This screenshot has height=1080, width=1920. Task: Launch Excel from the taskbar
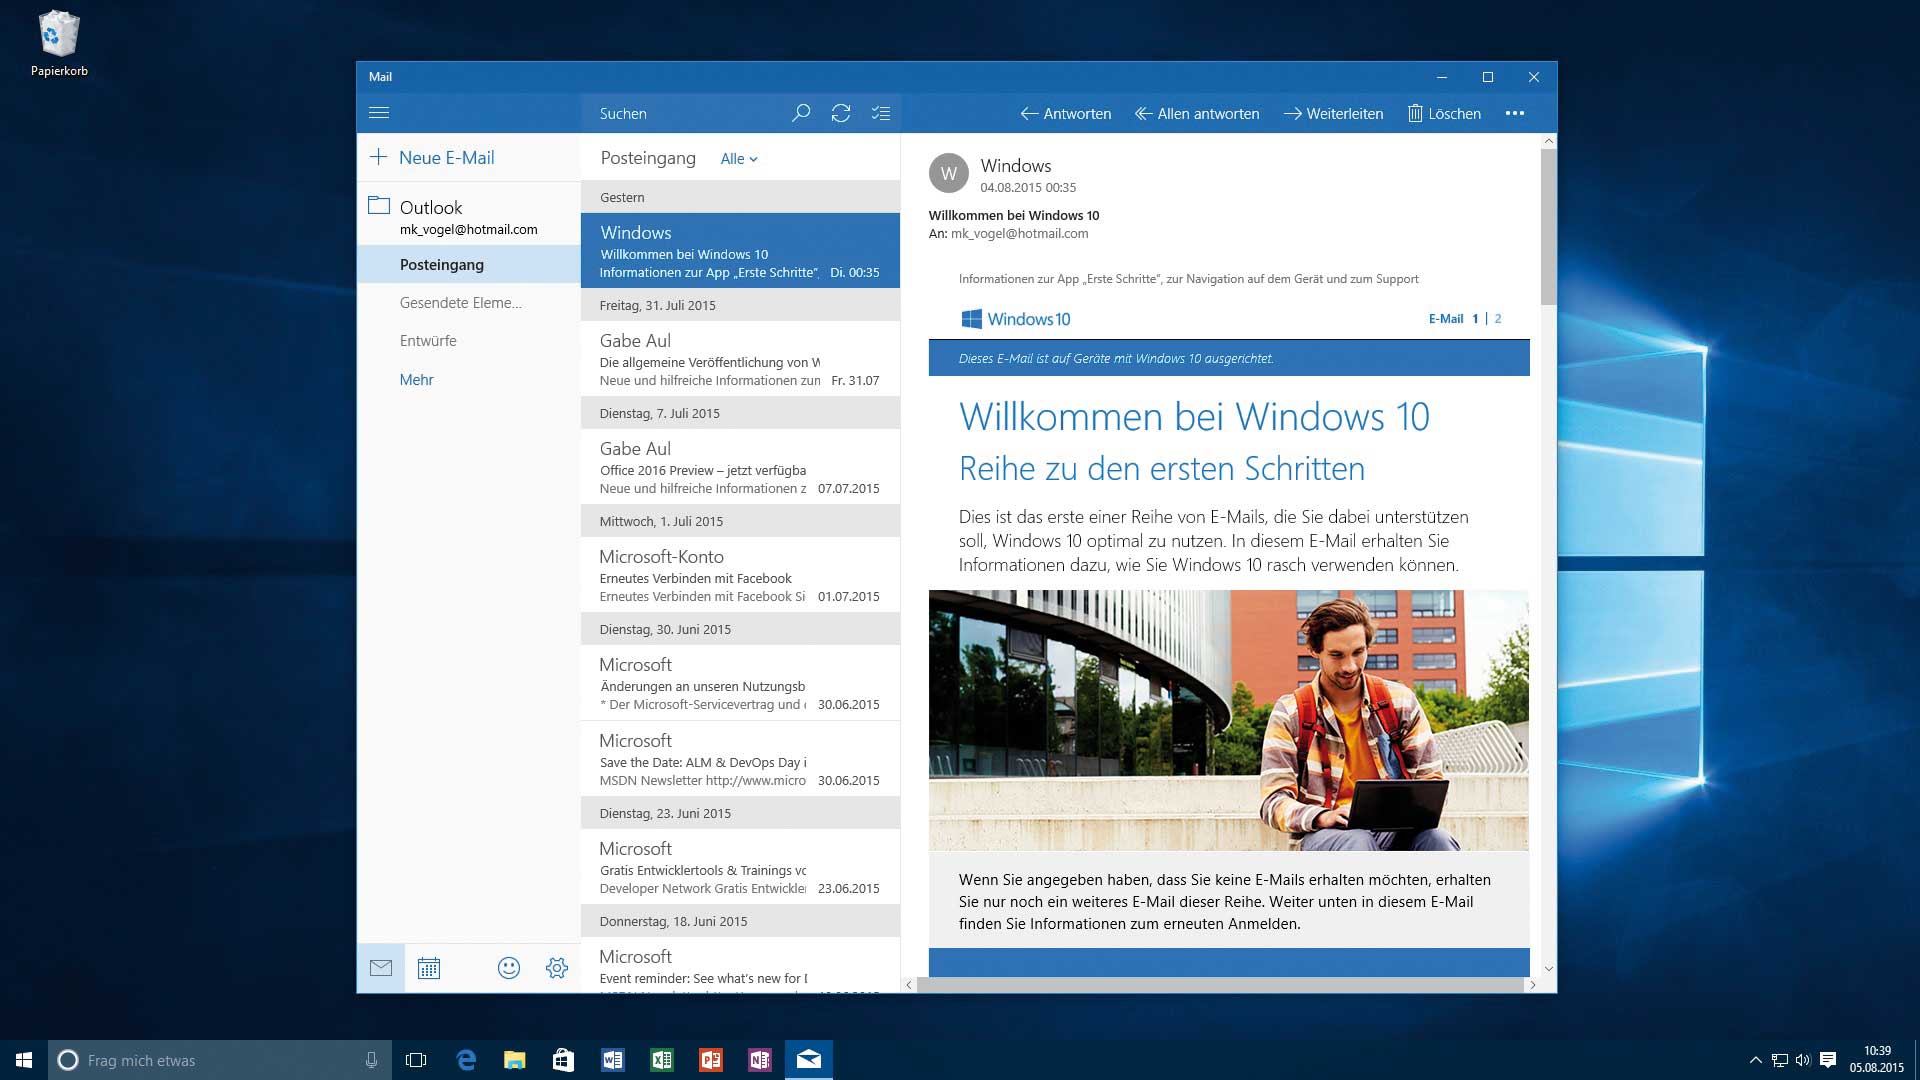[x=662, y=1060]
